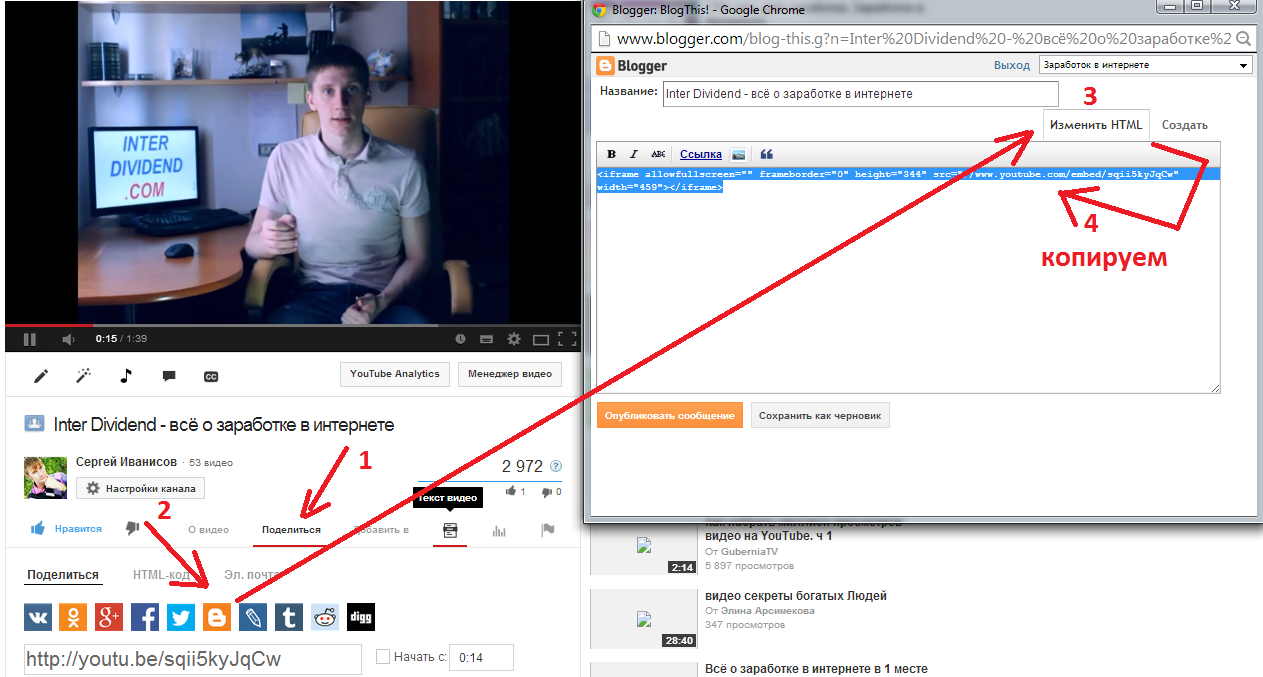Open видео секреты богатых Людей suggestion

coord(796,596)
